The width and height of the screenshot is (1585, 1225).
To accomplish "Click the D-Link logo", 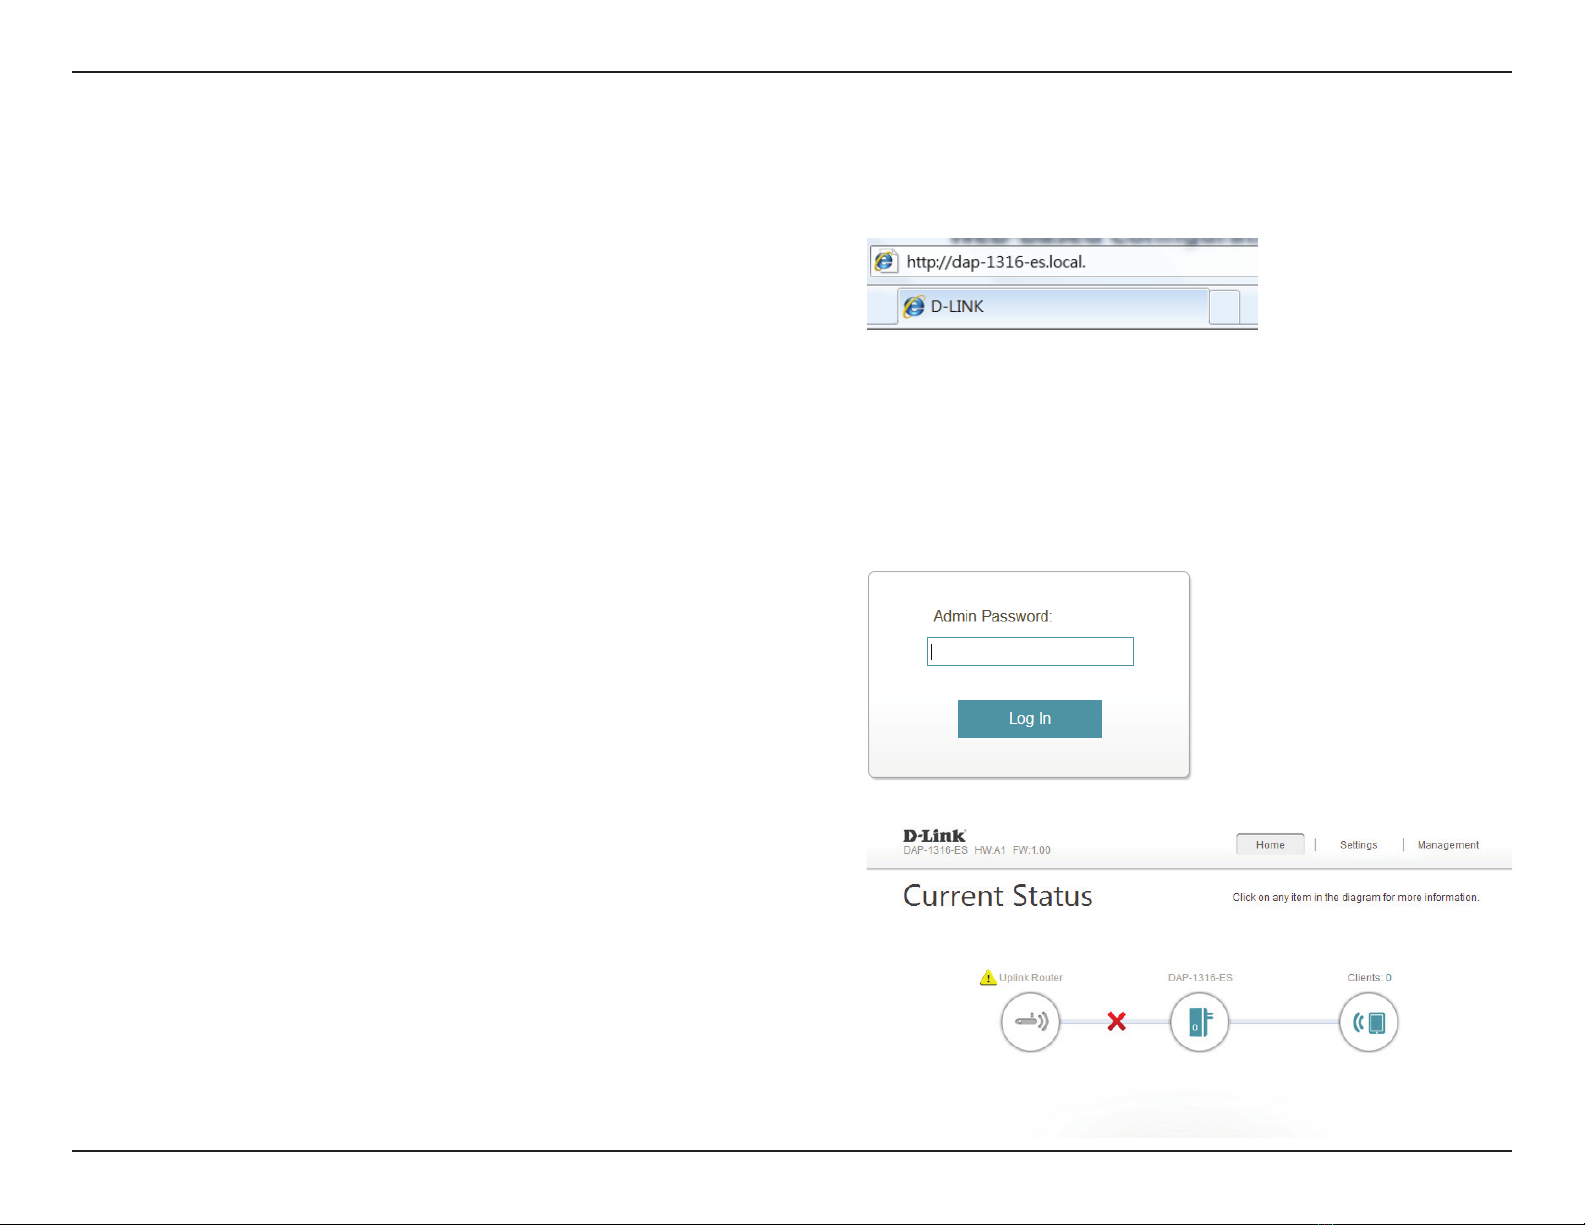I will point(934,836).
